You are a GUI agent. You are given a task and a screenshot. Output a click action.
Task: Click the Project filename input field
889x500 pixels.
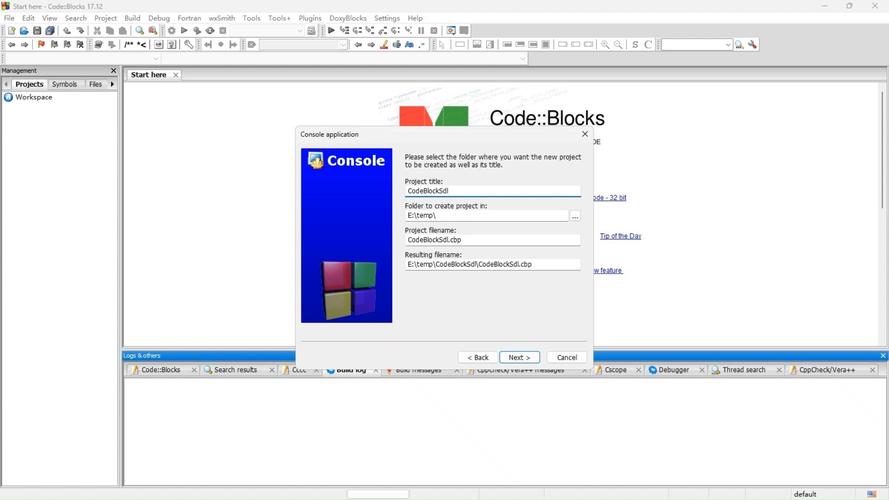pyautogui.click(x=493, y=240)
